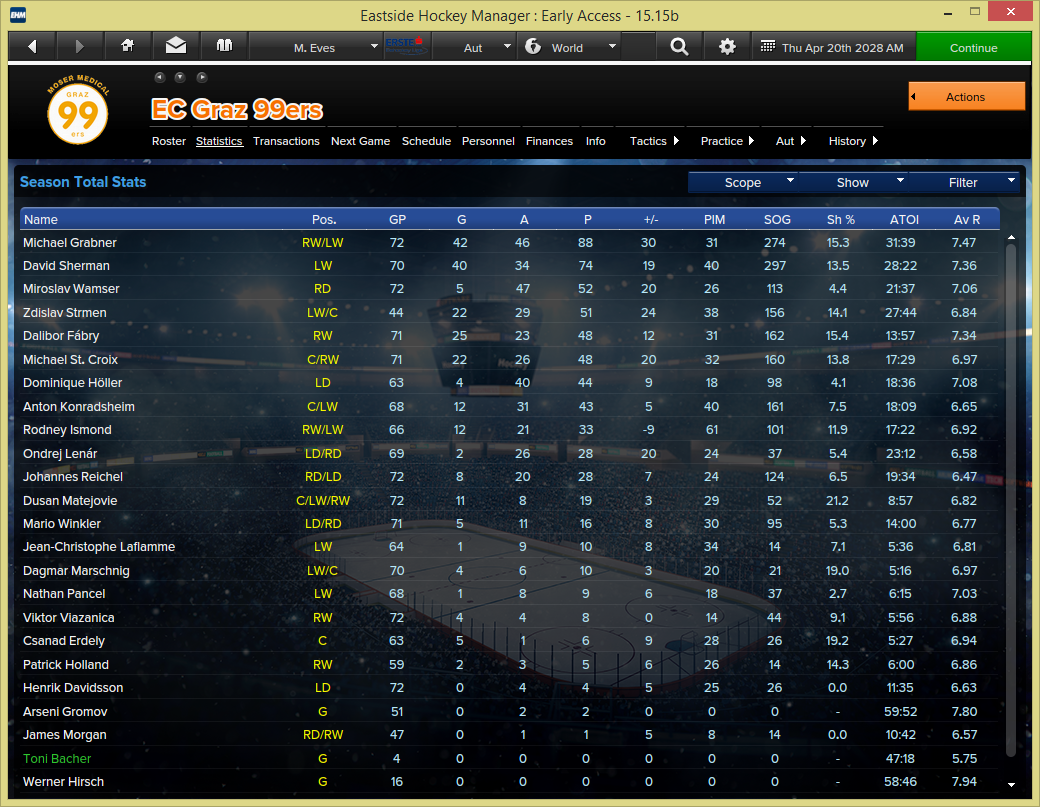Image resolution: width=1040 pixels, height=807 pixels.
Task: Click the Graz 99ers team logo
Action: point(78,109)
